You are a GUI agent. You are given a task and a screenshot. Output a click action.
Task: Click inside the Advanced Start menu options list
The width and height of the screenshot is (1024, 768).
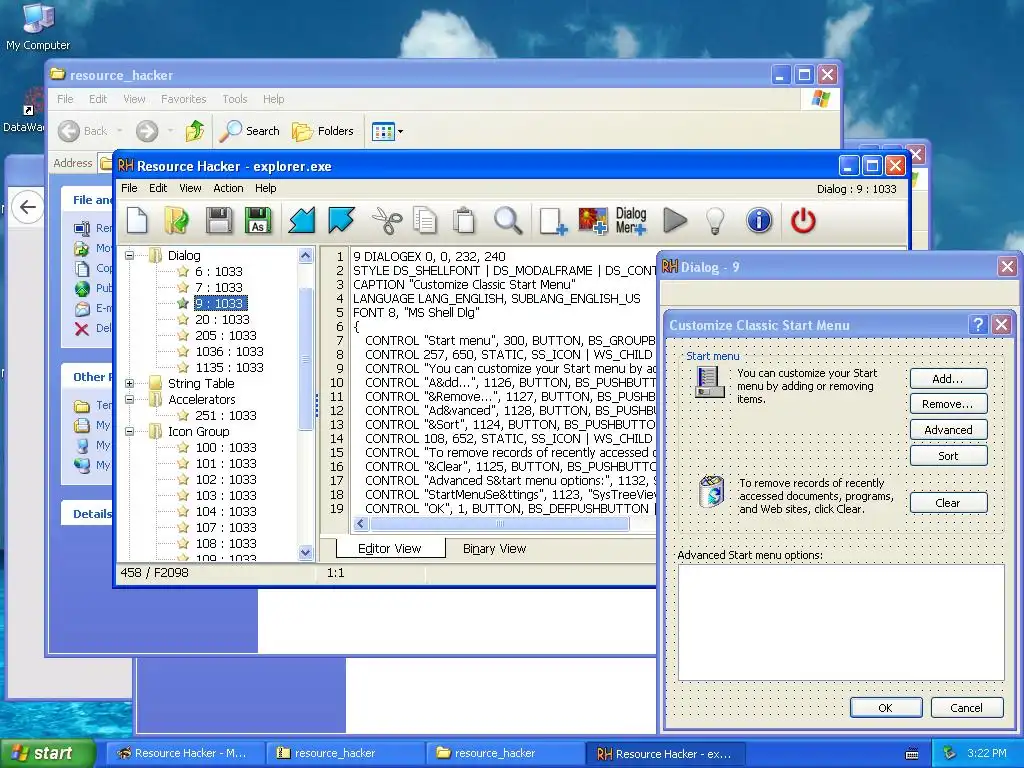pyautogui.click(x=841, y=622)
